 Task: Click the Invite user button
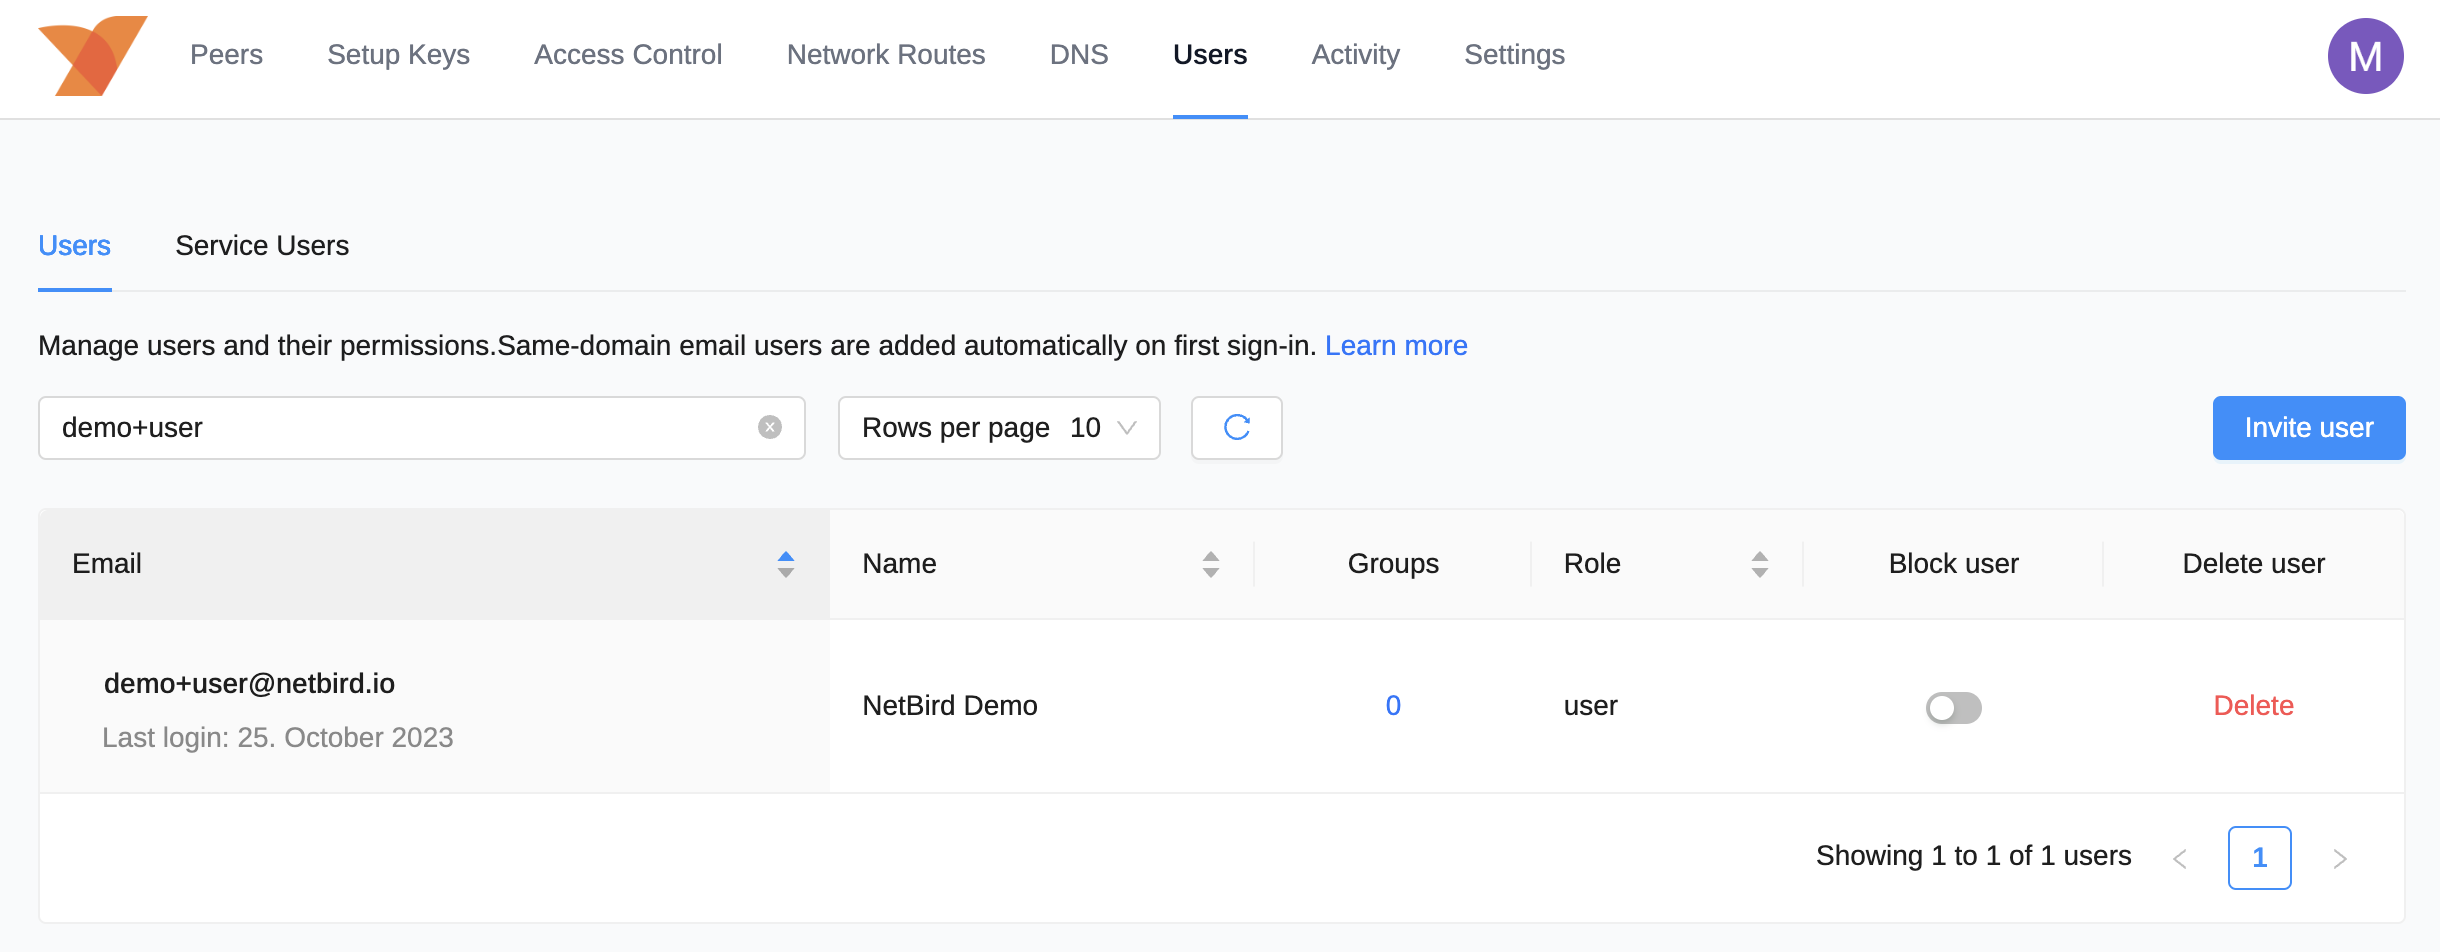[2308, 428]
